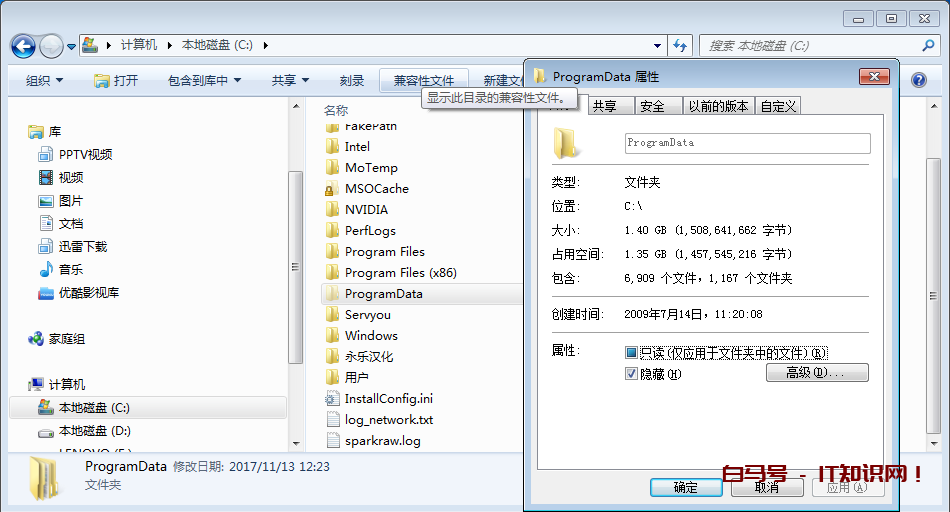Open recent pages dropdown beside Forward arrow
Screen dimensions: 950x512
(x=71, y=47)
